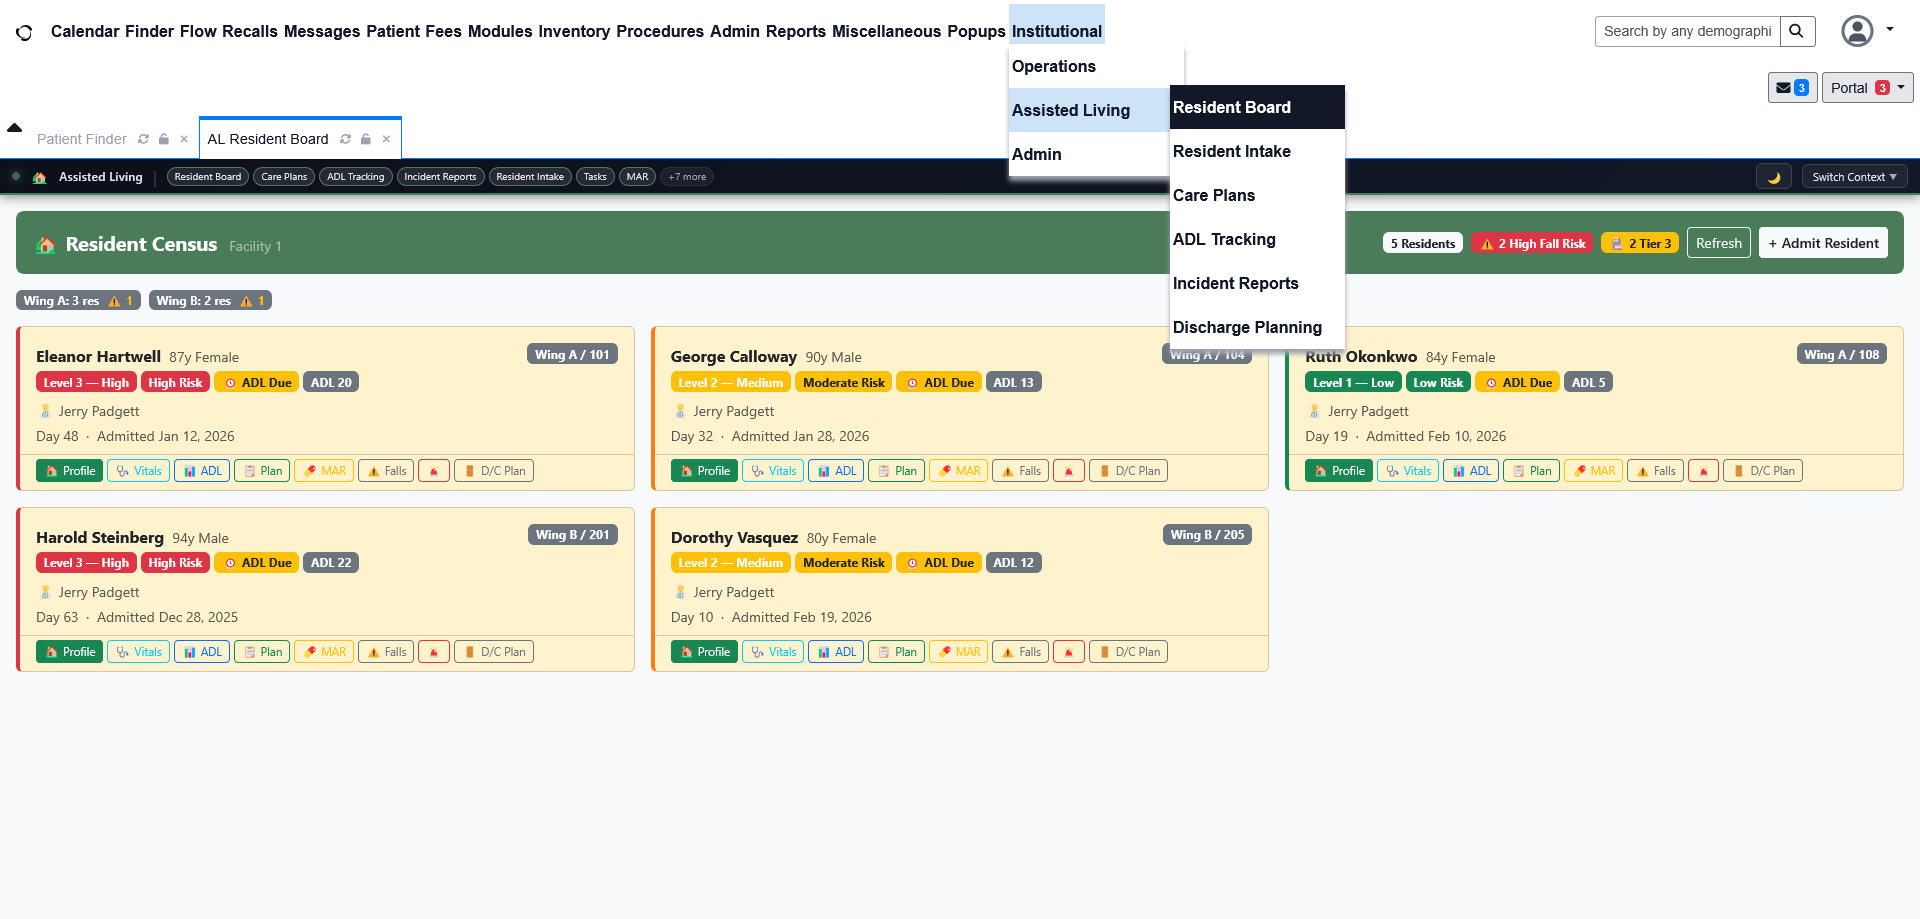The image size is (1920, 919).
Task: Open ADL tracking for Ruth Okonkwo
Action: click(x=1470, y=470)
